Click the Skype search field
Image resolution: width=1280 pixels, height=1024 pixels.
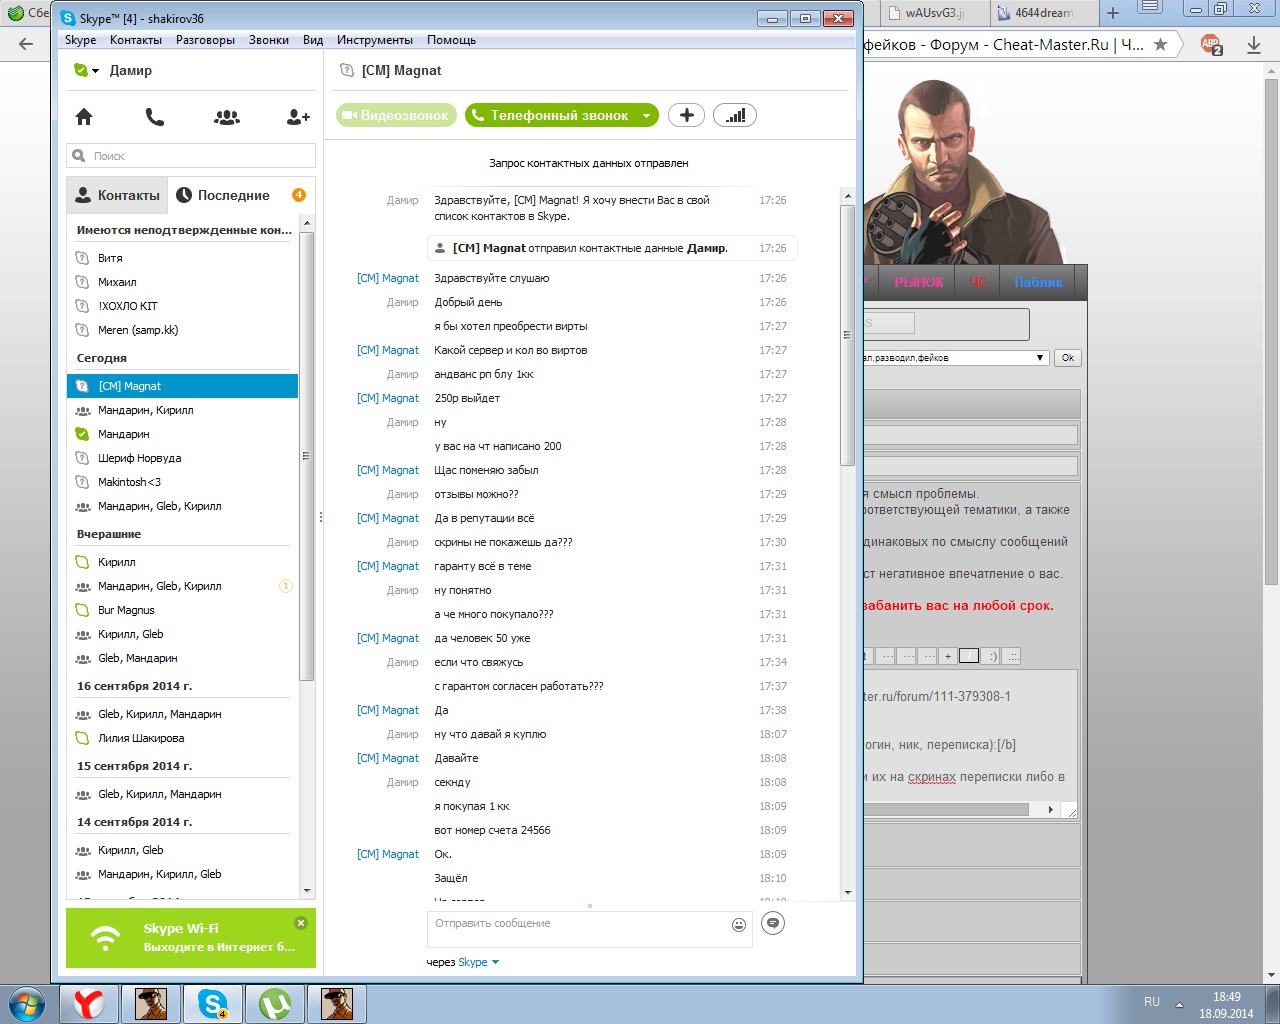pos(191,156)
